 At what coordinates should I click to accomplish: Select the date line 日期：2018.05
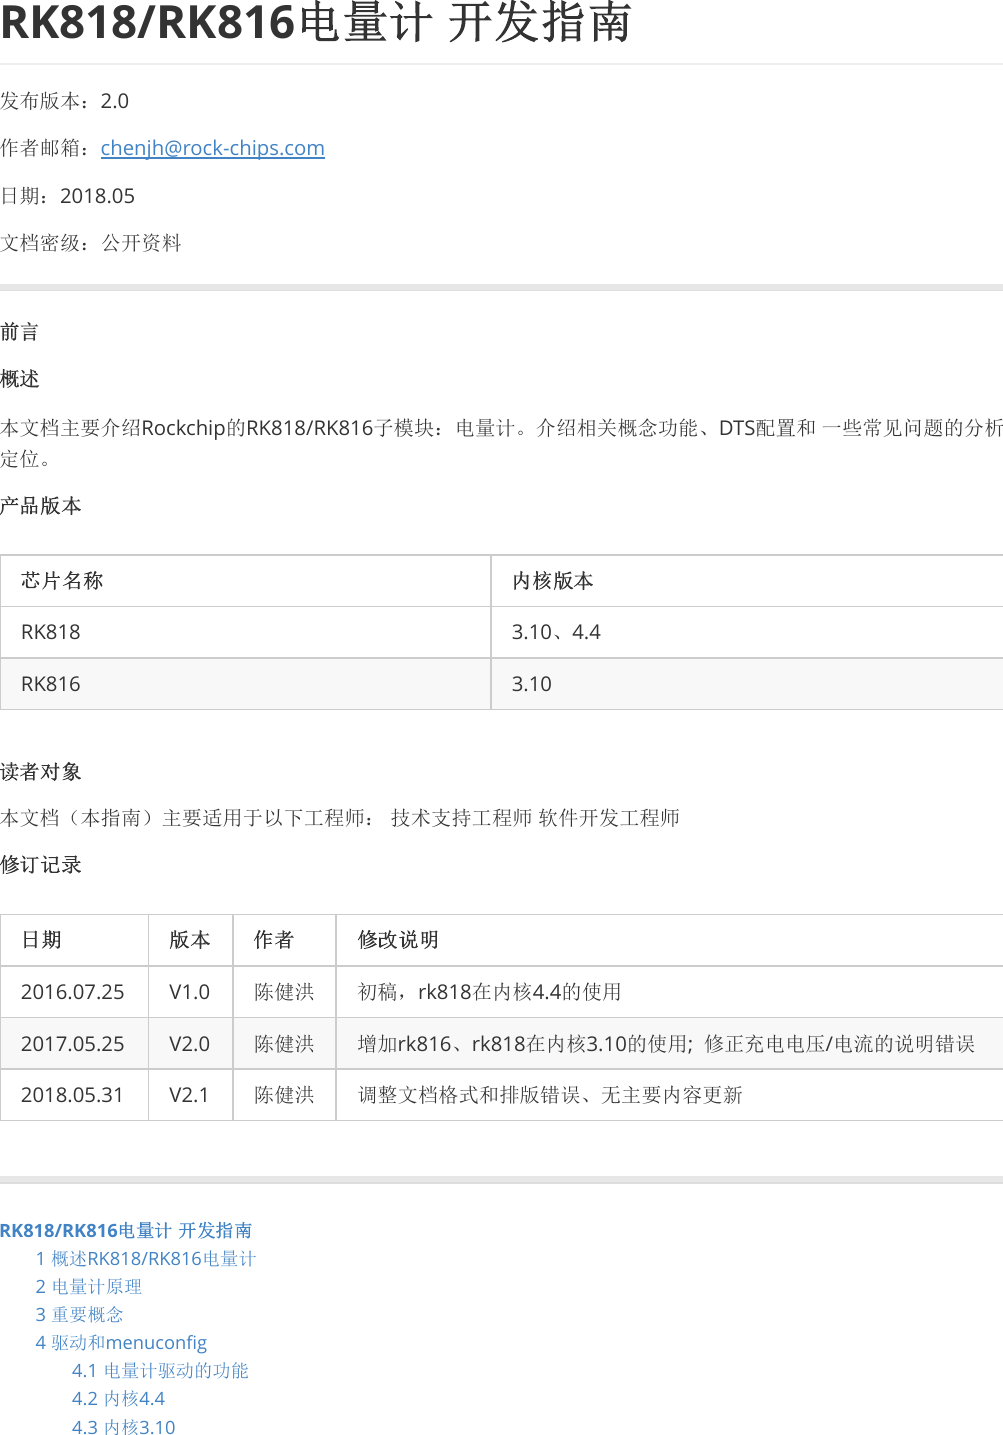coord(68,196)
